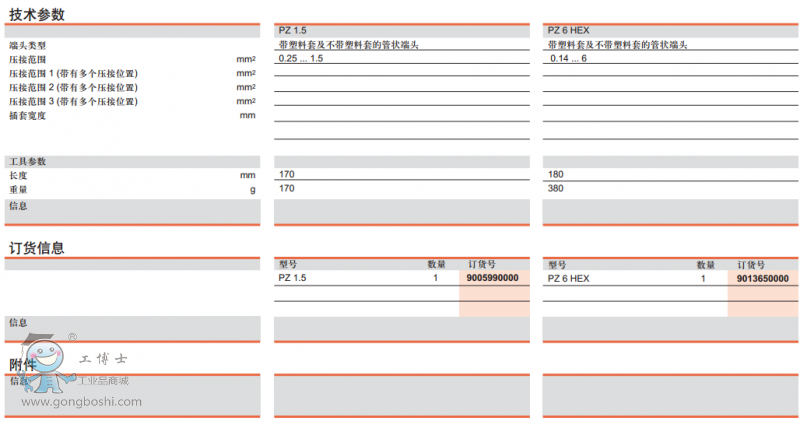Select the 插套宽度 row label
The image size is (800, 421).
coord(27,116)
